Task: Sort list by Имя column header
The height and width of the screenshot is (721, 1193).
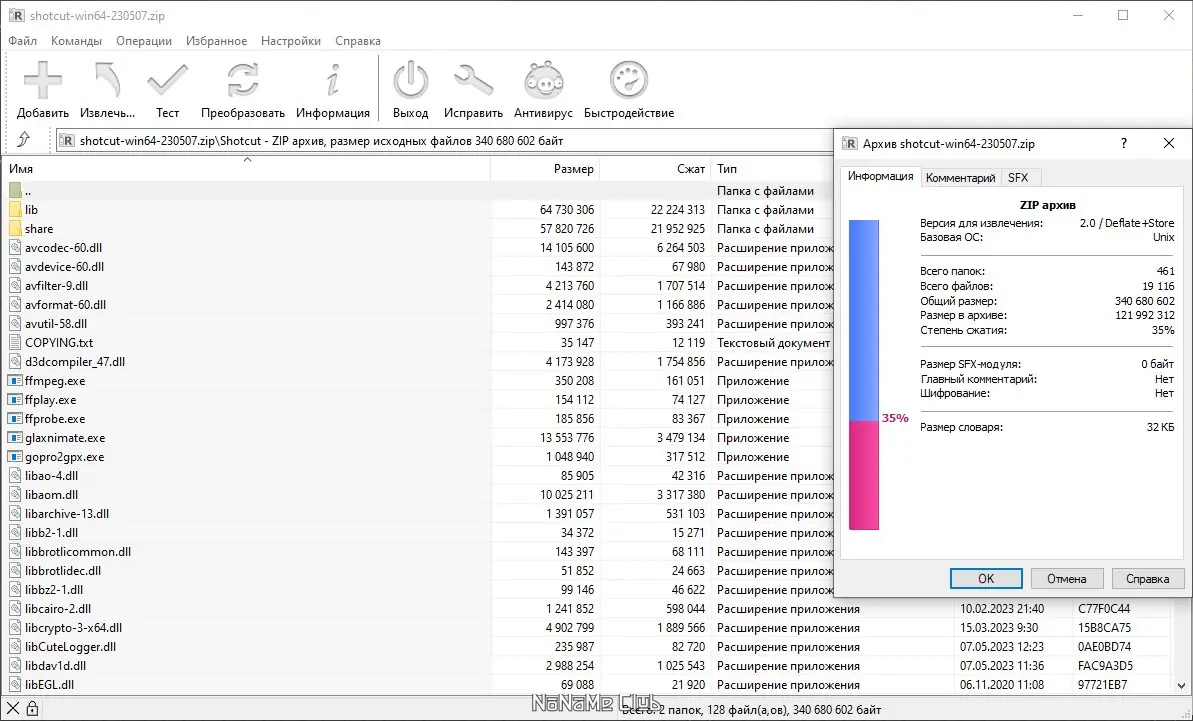Action: pyautogui.click(x=247, y=169)
